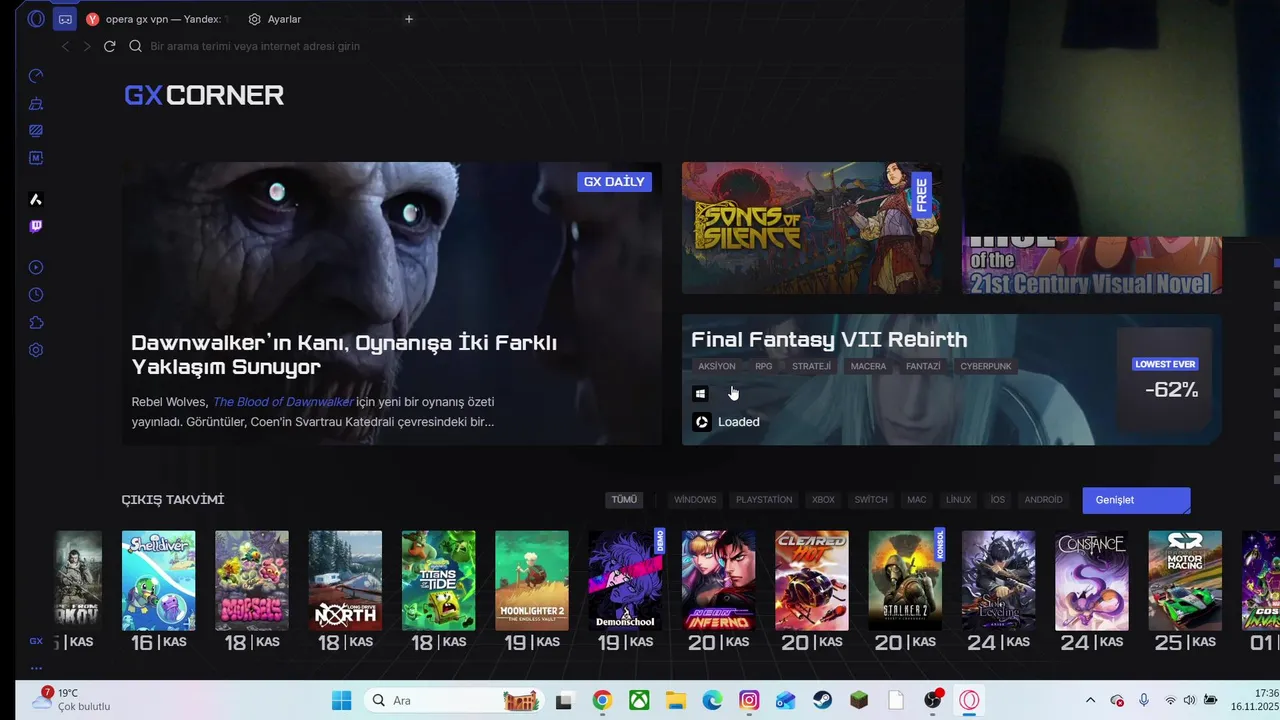Open the GX DAILY Dawnwalker article headline
Viewport: 1280px width, 720px height.
pyautogui.click(x=344, y=354)
